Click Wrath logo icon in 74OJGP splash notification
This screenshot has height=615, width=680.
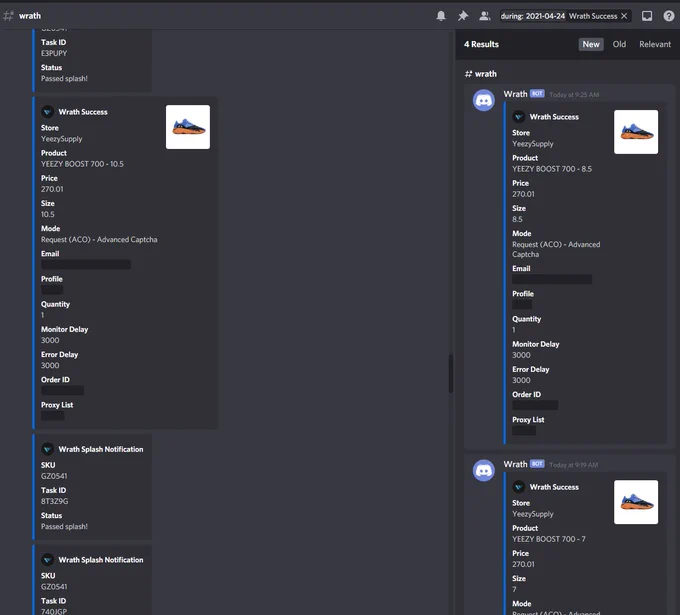pos(47,560)
